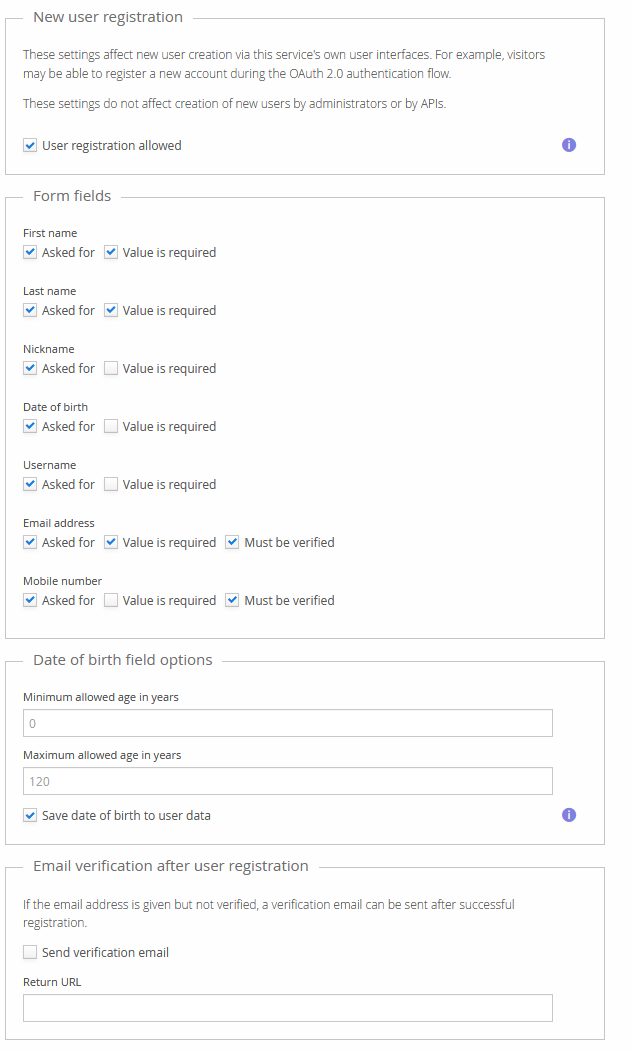Click info icon next to User registration allowed
The width and height of the screenshot is (631, 1053).
point(569,145)
